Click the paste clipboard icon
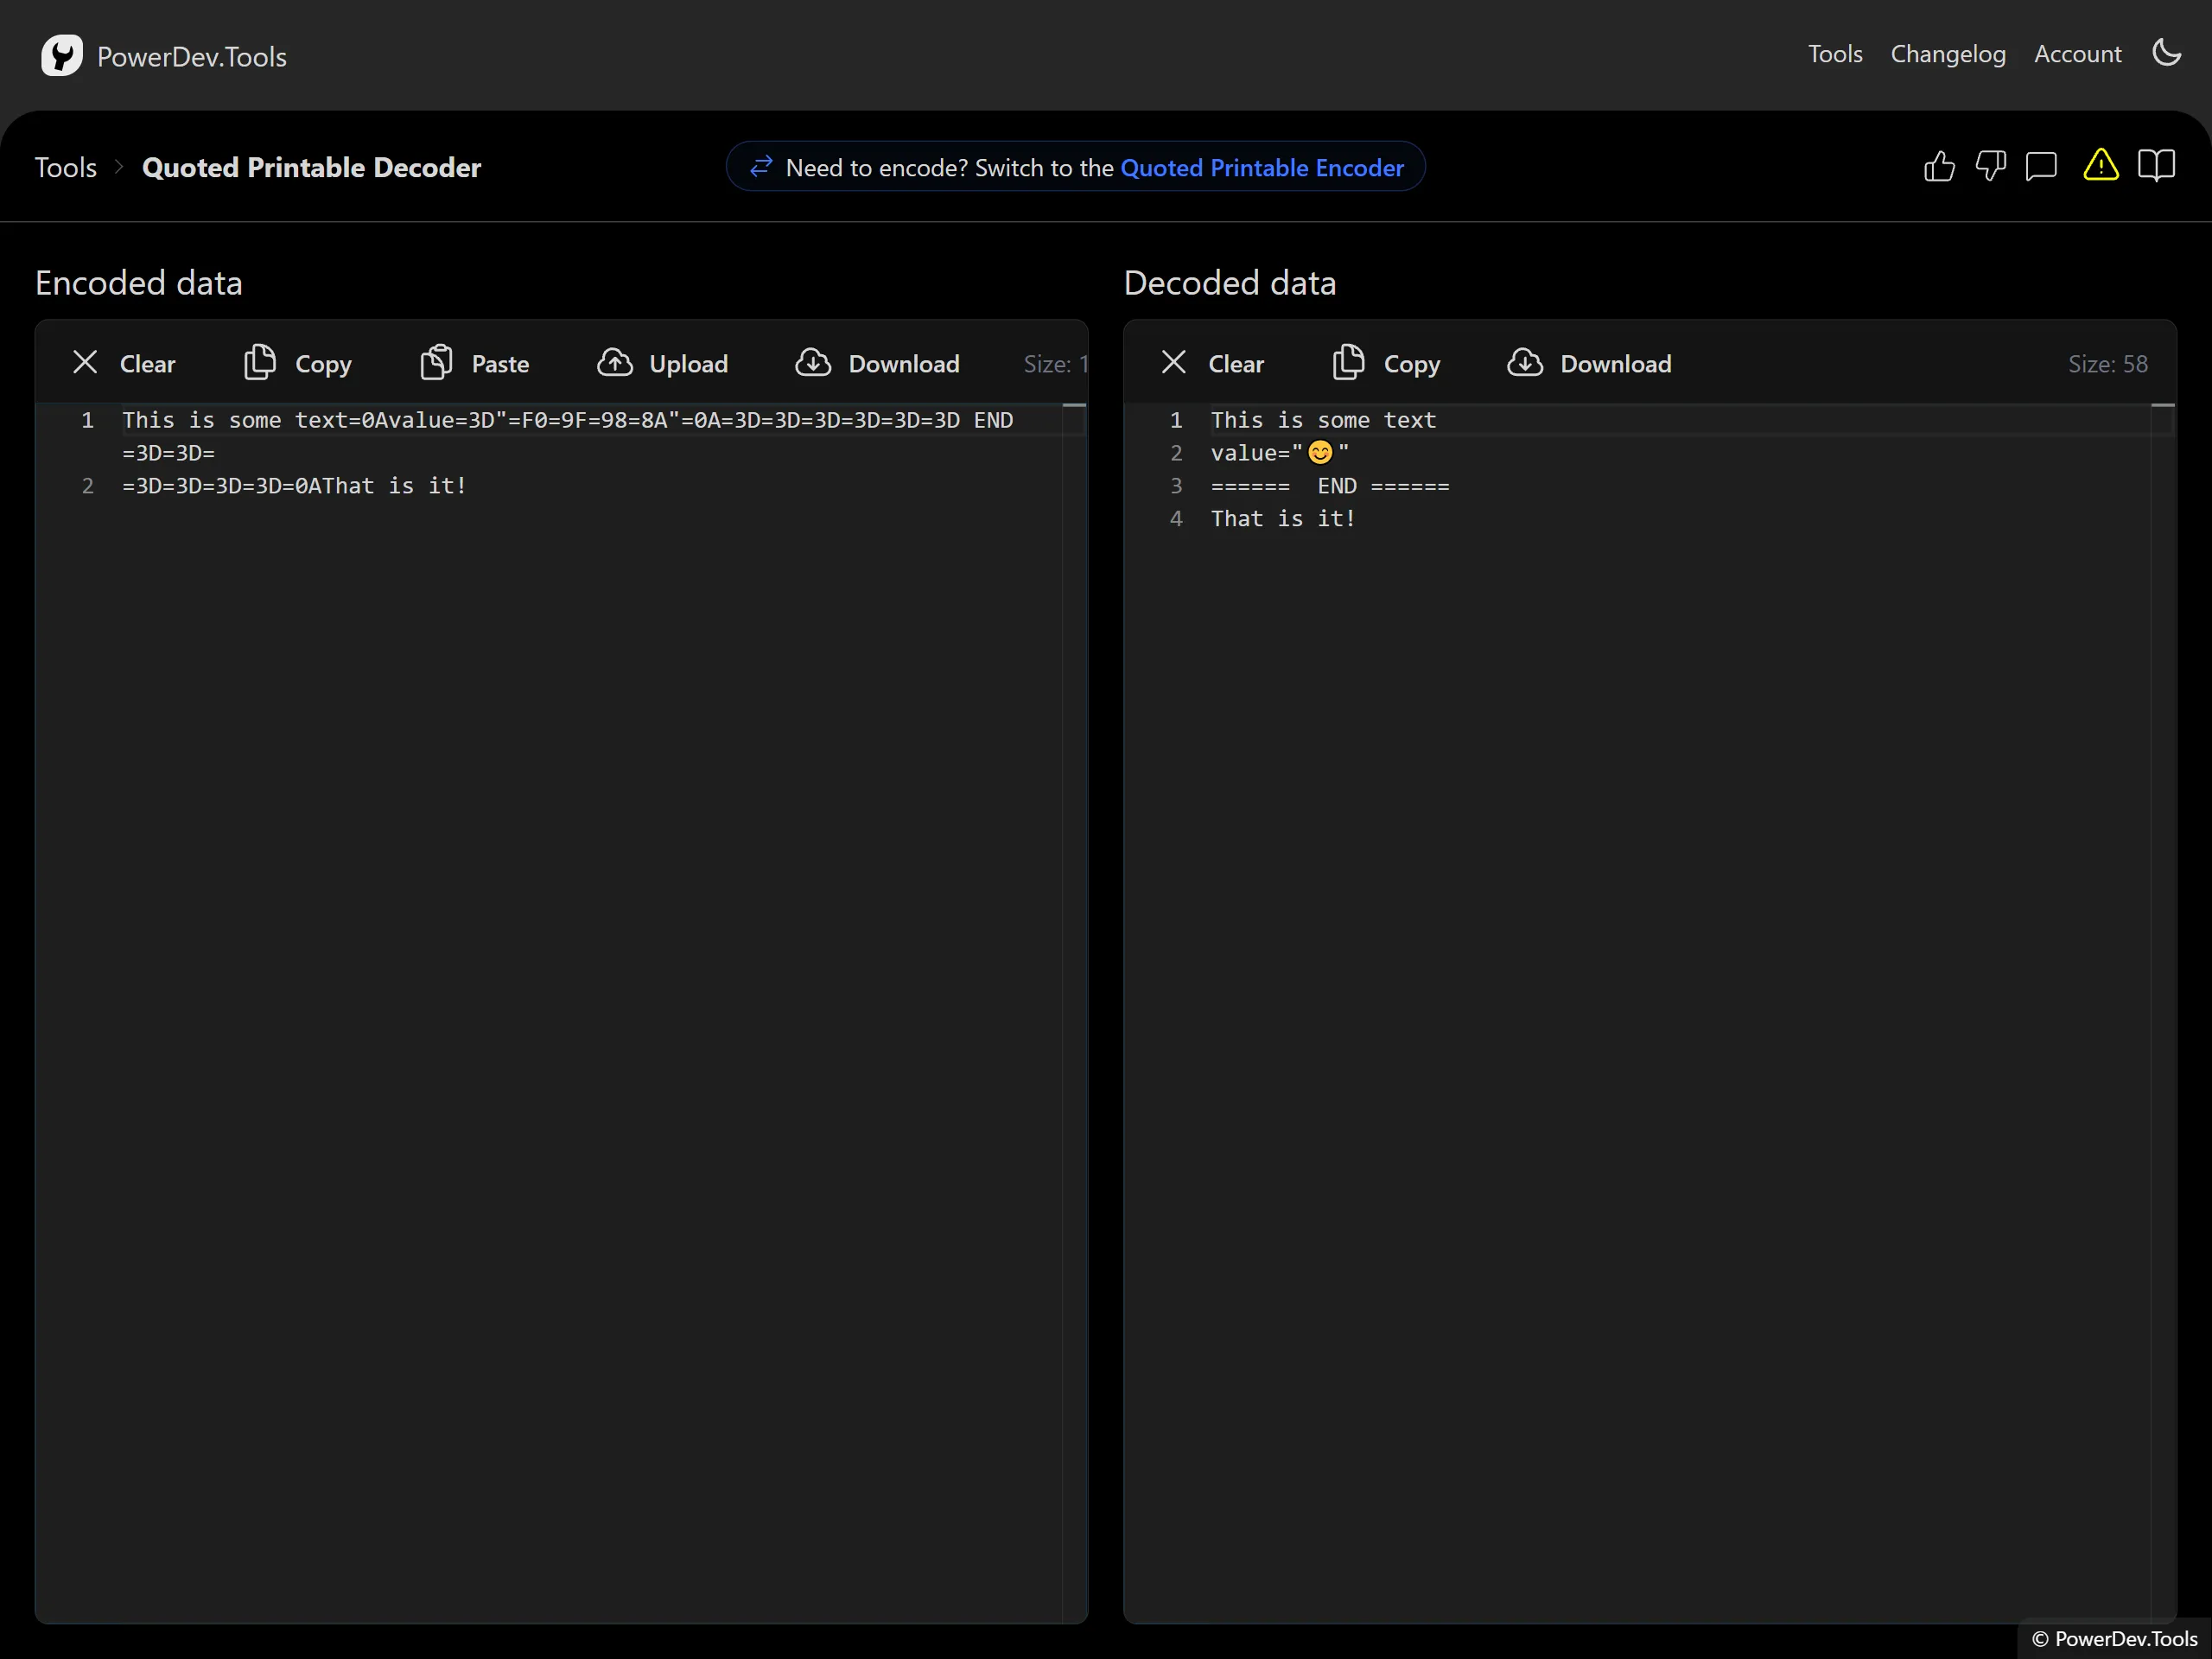The height and width of the screenshot is (1659, 2212). 436,362
